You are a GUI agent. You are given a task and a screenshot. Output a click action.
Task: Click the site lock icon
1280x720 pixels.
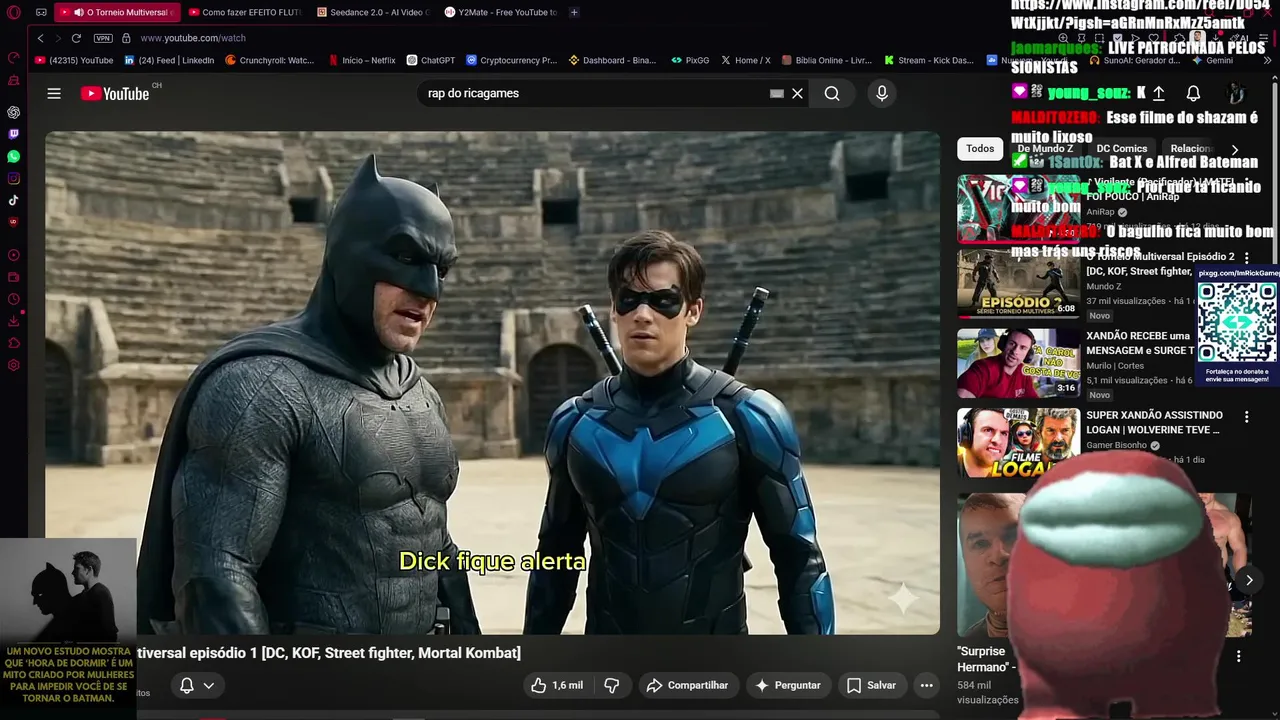point(126,38)
